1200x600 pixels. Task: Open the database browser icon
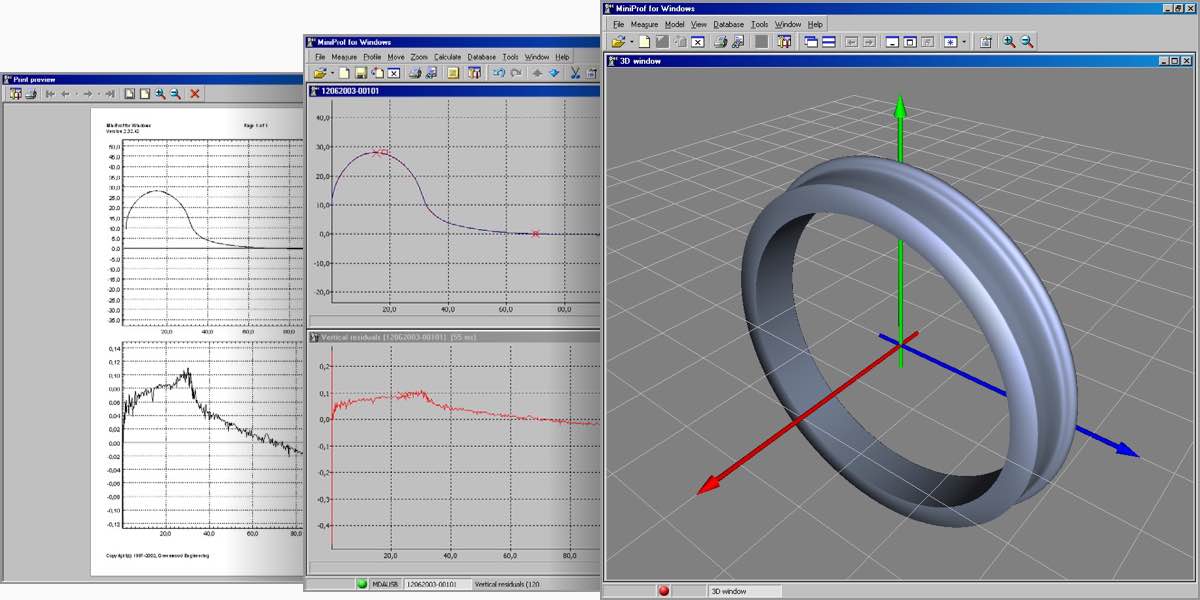click(476, 73)
